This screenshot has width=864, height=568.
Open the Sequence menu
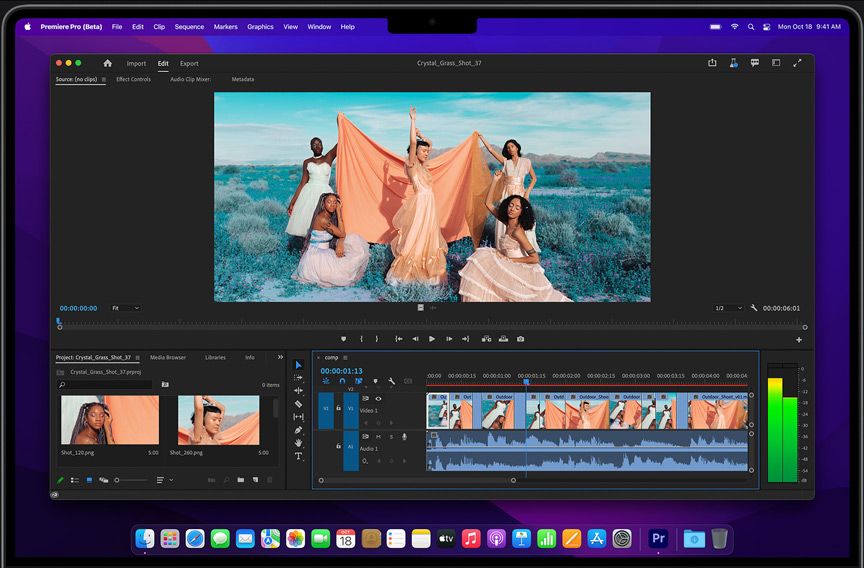point(189,27)
